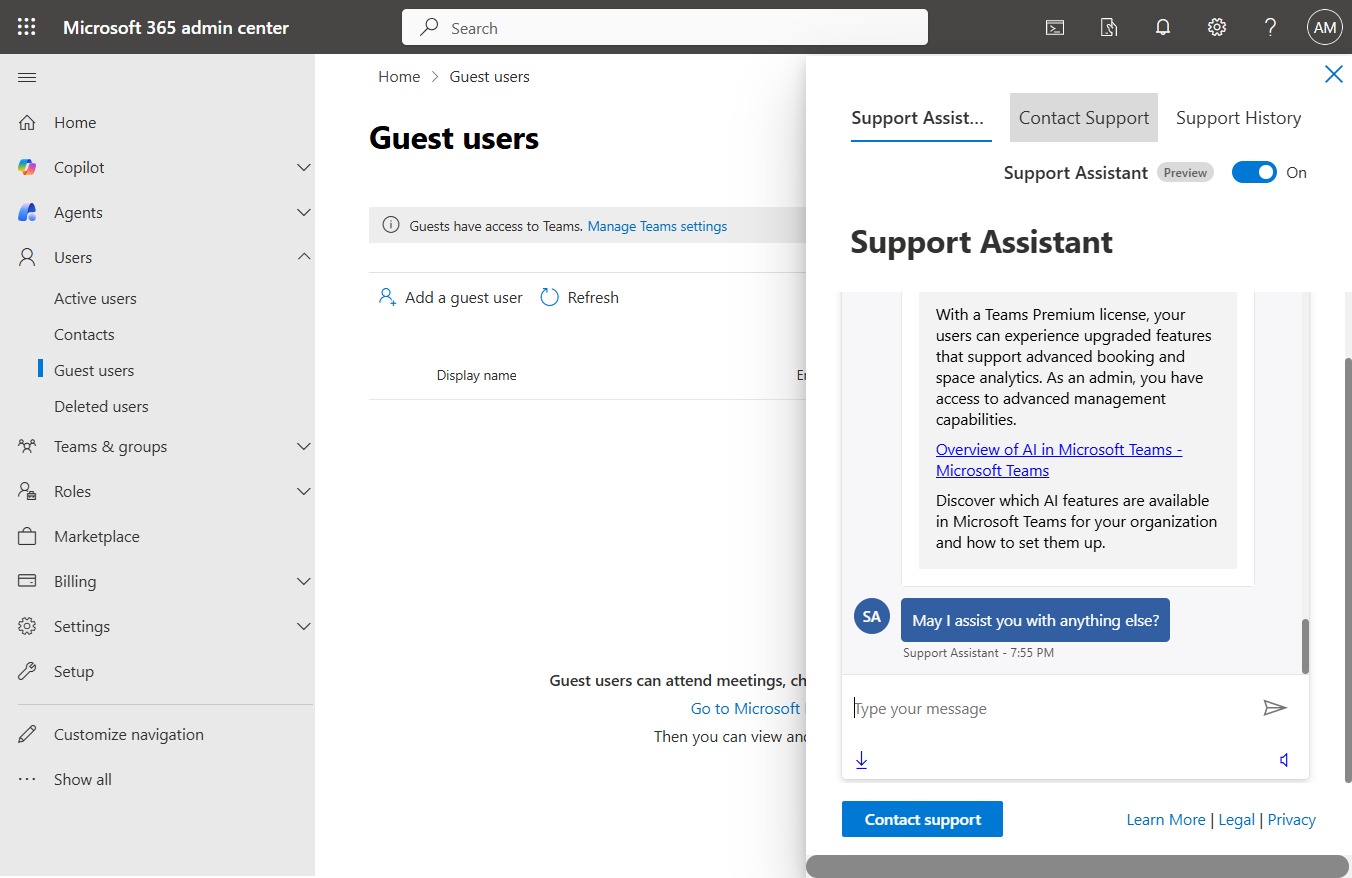Image resolution: width=1352 pixels, height=878 pixels.
Task: Click Home in the breadcrumb
Action: pyautogui.click(x=399, y=76)
